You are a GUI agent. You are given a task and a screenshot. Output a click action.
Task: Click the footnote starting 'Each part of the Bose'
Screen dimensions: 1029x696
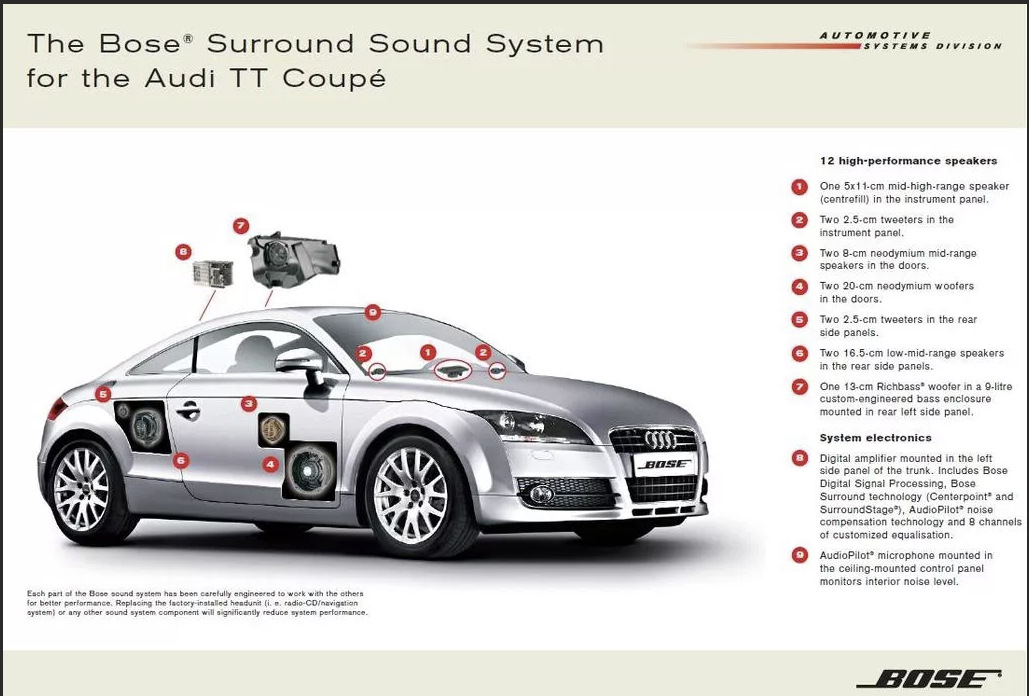[x=197, y=603]
